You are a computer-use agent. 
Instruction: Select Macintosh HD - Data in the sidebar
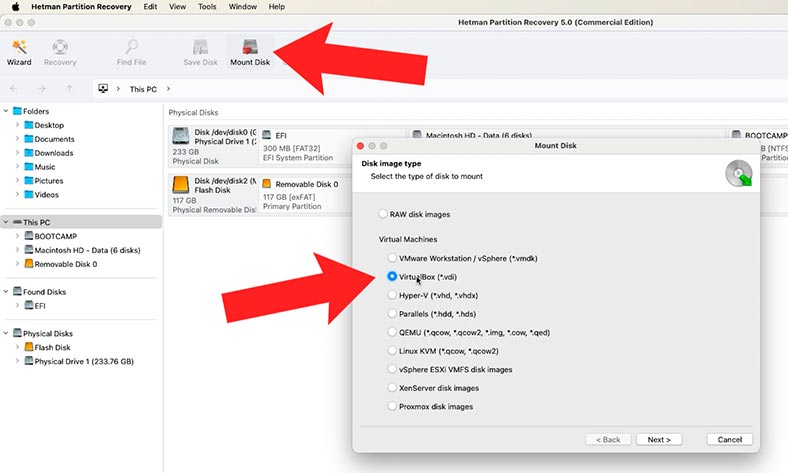pos(87,250)
